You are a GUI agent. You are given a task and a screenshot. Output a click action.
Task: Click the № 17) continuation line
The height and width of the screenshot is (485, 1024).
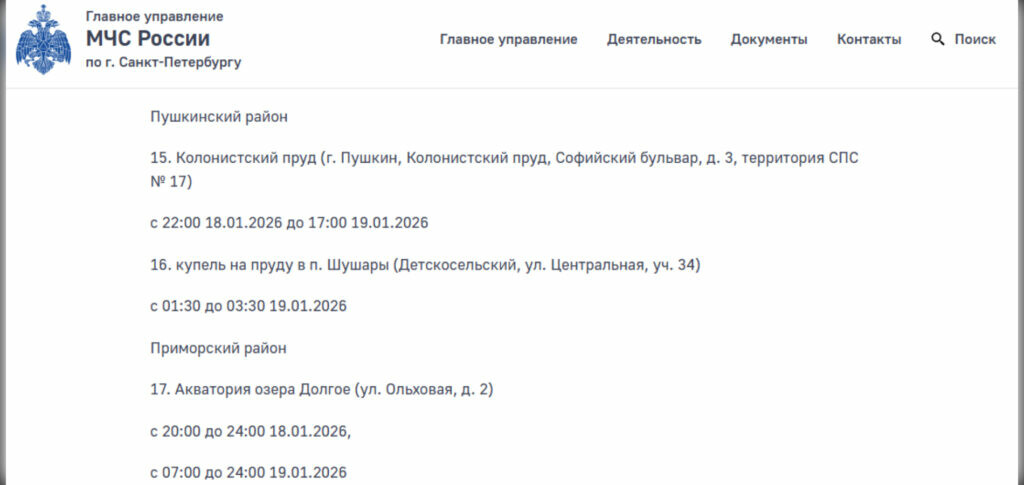171,182
